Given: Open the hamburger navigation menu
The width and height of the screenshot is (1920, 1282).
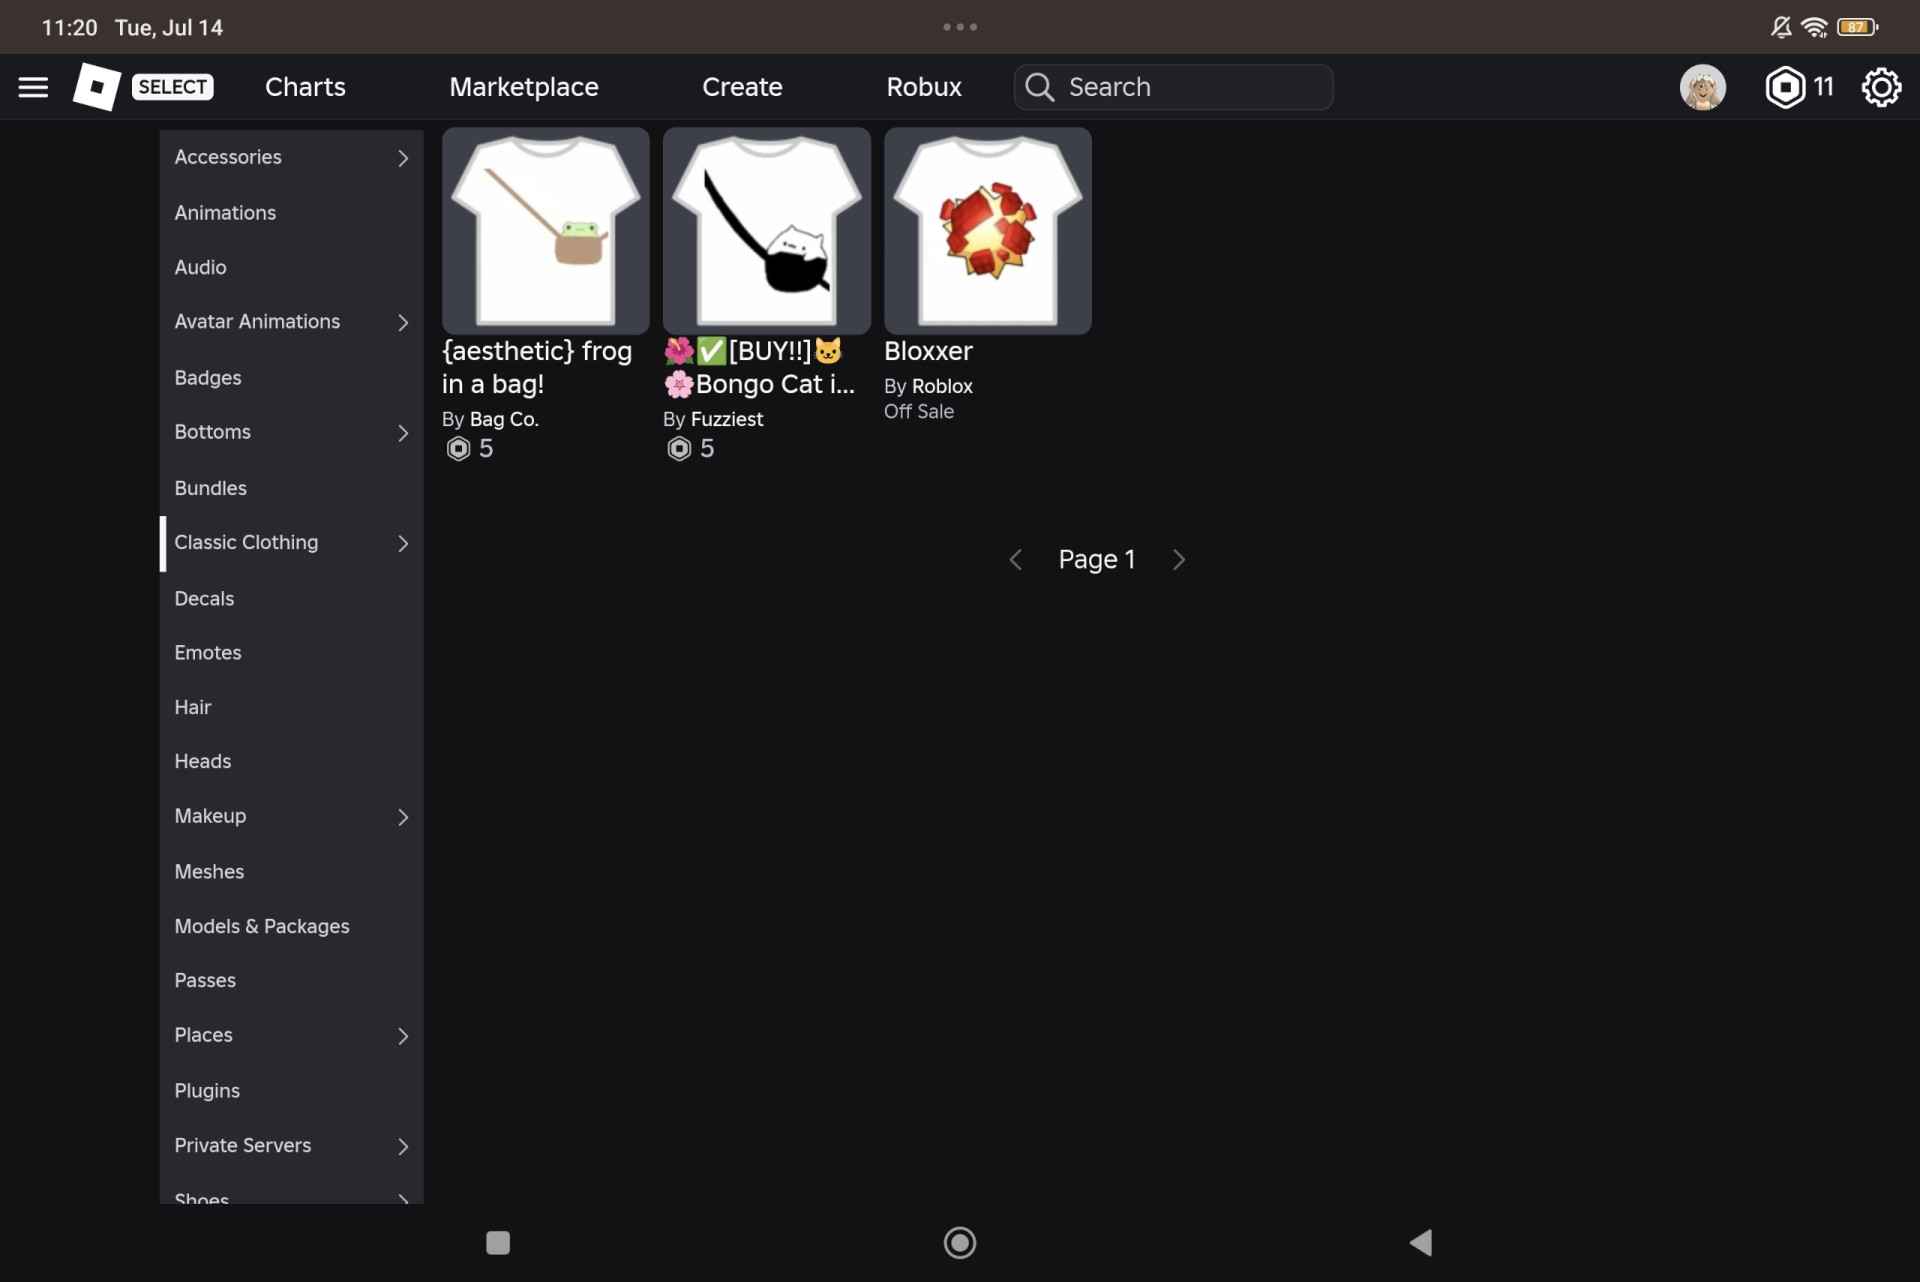Looking at the screenshot, I should tap(33, 87).
